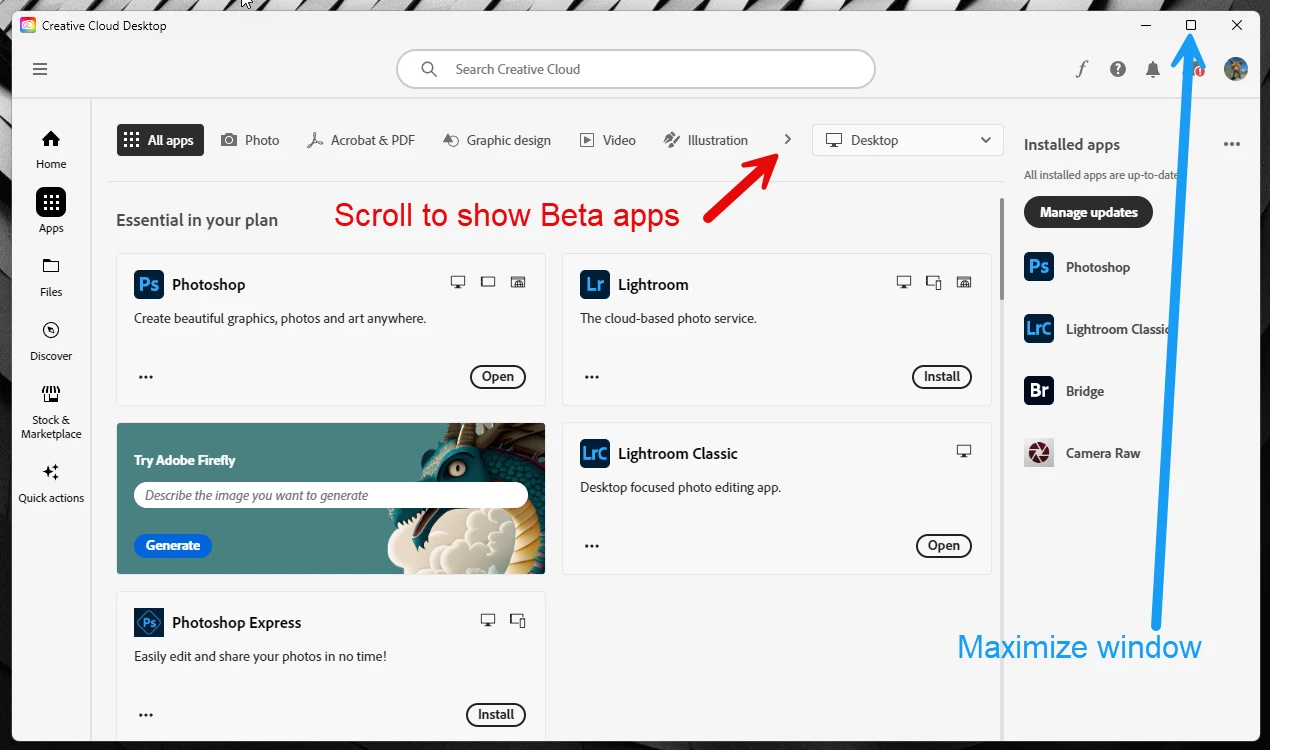Click the Photoshop card tablet platform icon
Viewport: 1316px width, 750px height.
tap(488, 282)
